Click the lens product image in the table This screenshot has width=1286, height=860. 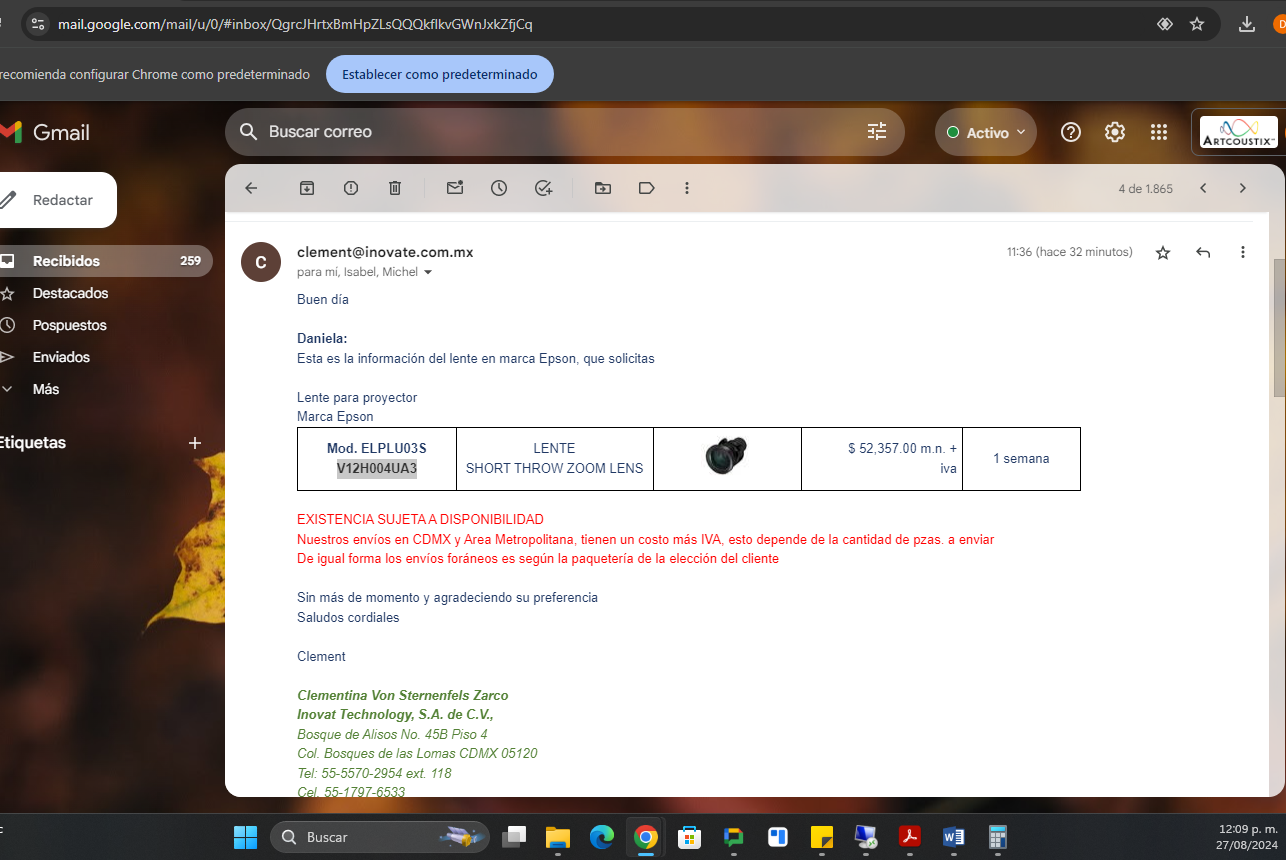tap(726, 456)
